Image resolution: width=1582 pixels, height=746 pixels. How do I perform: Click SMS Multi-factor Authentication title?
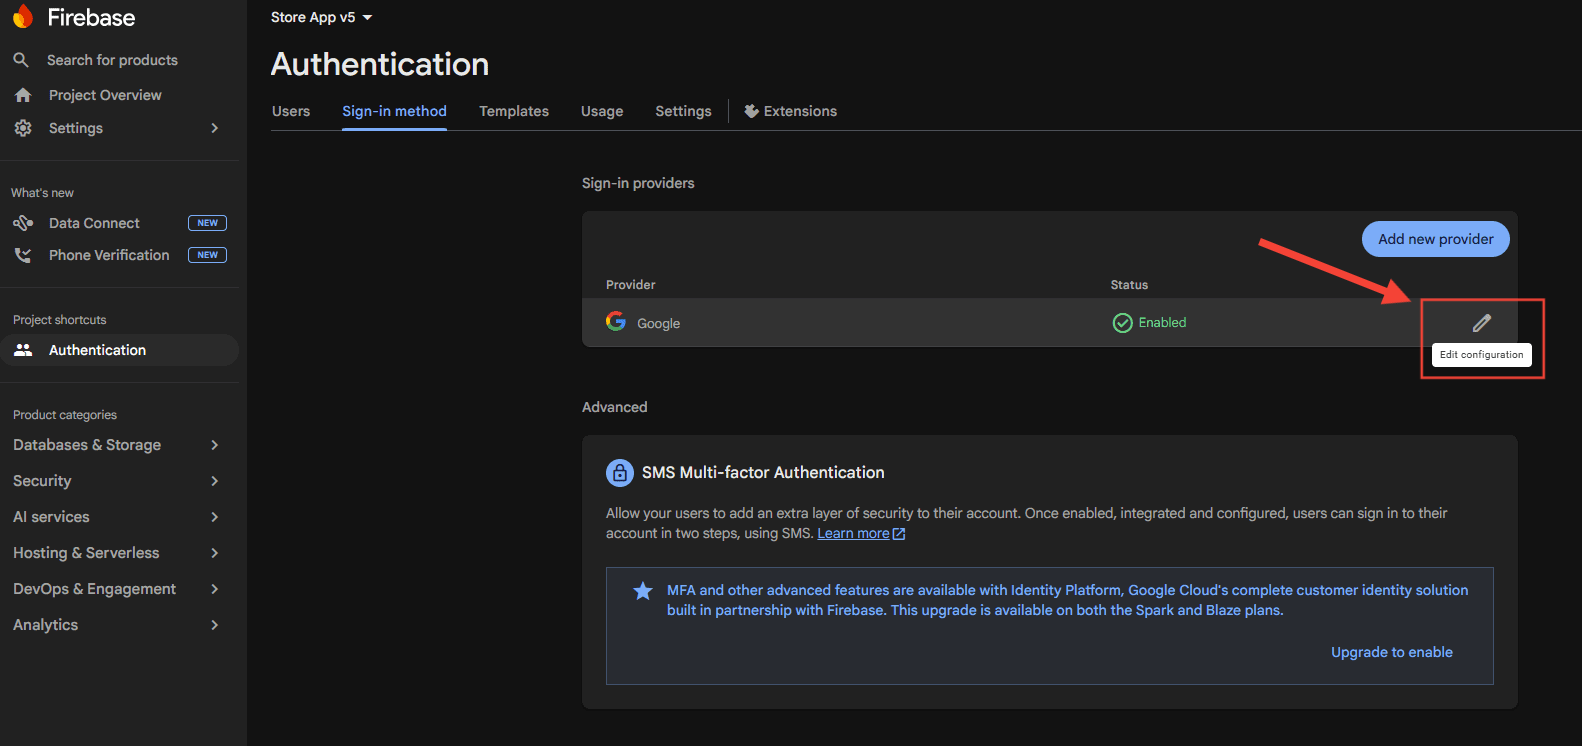point(763,472)
